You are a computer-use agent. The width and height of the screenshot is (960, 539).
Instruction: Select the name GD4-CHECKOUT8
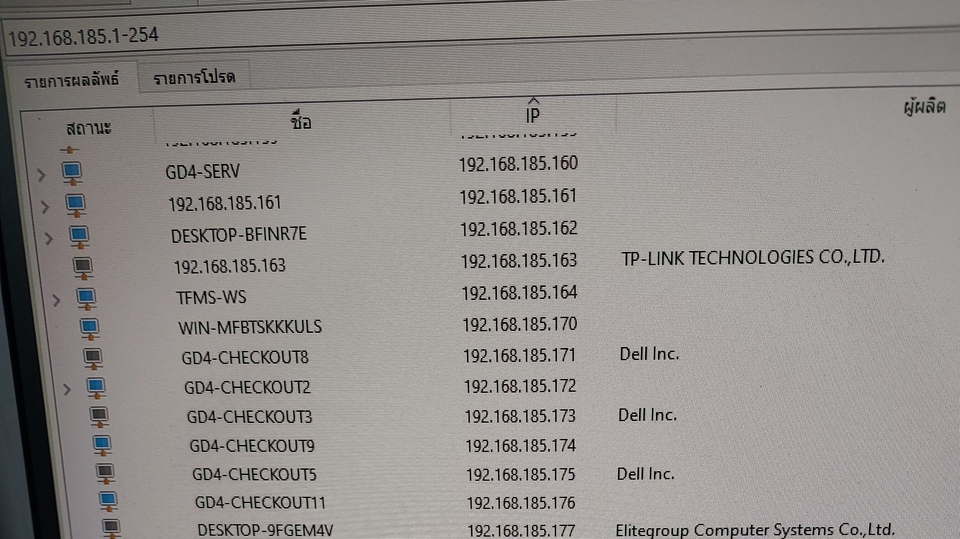245,357
